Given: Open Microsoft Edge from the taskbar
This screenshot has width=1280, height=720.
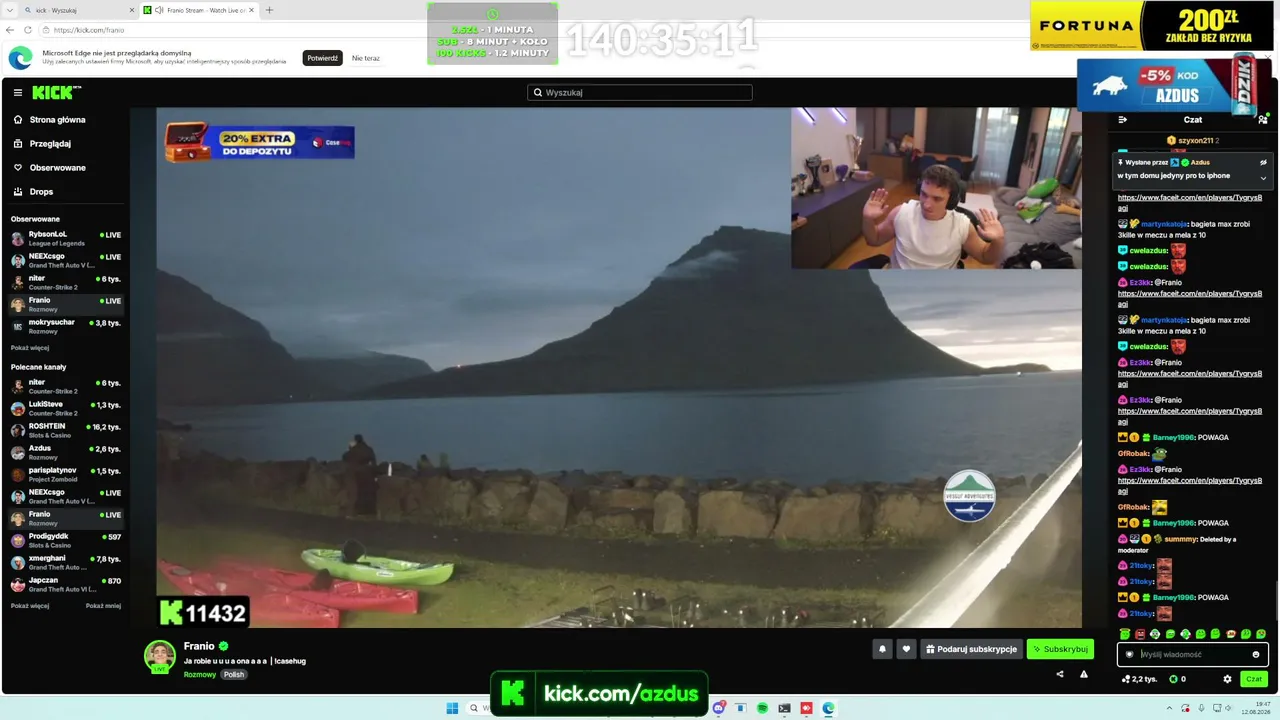Looking at the screenshot, I should pos(828,708).
